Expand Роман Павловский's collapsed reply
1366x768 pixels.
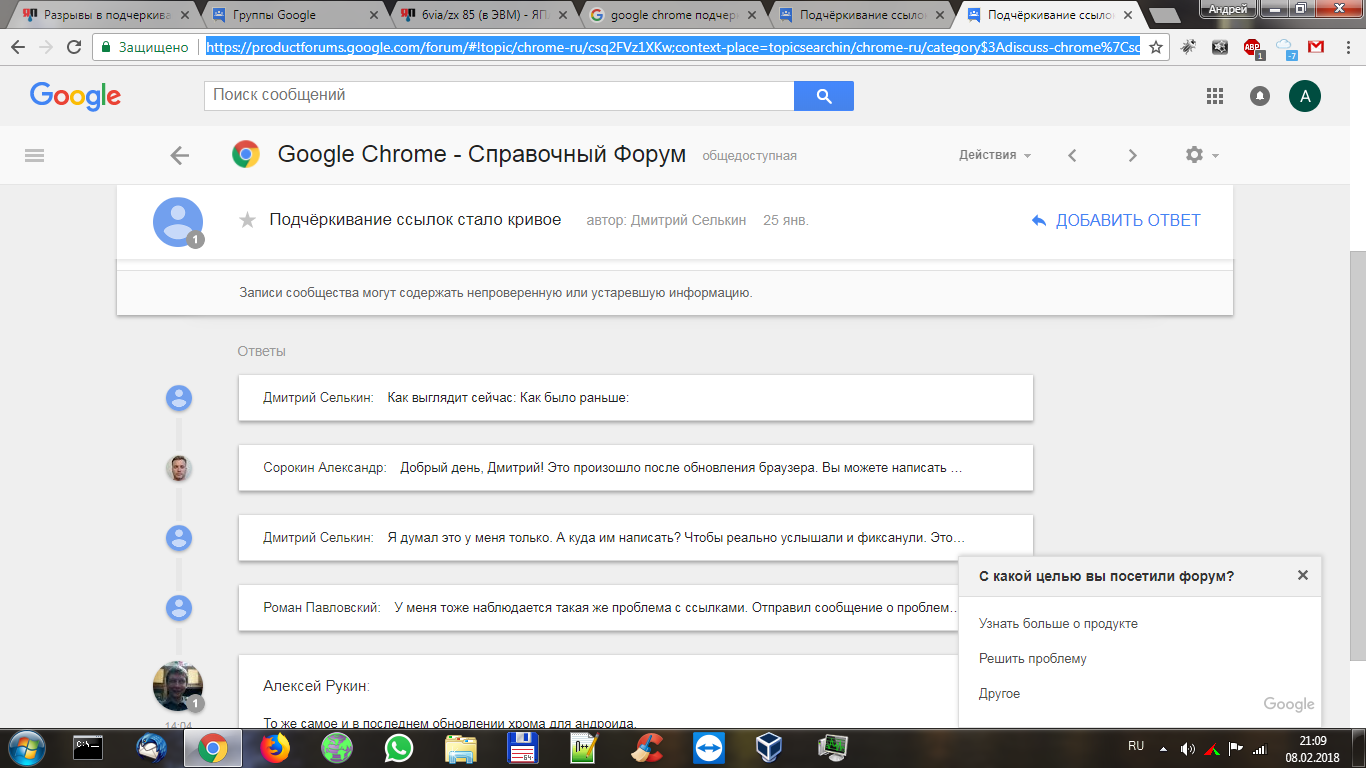[635, 608]
